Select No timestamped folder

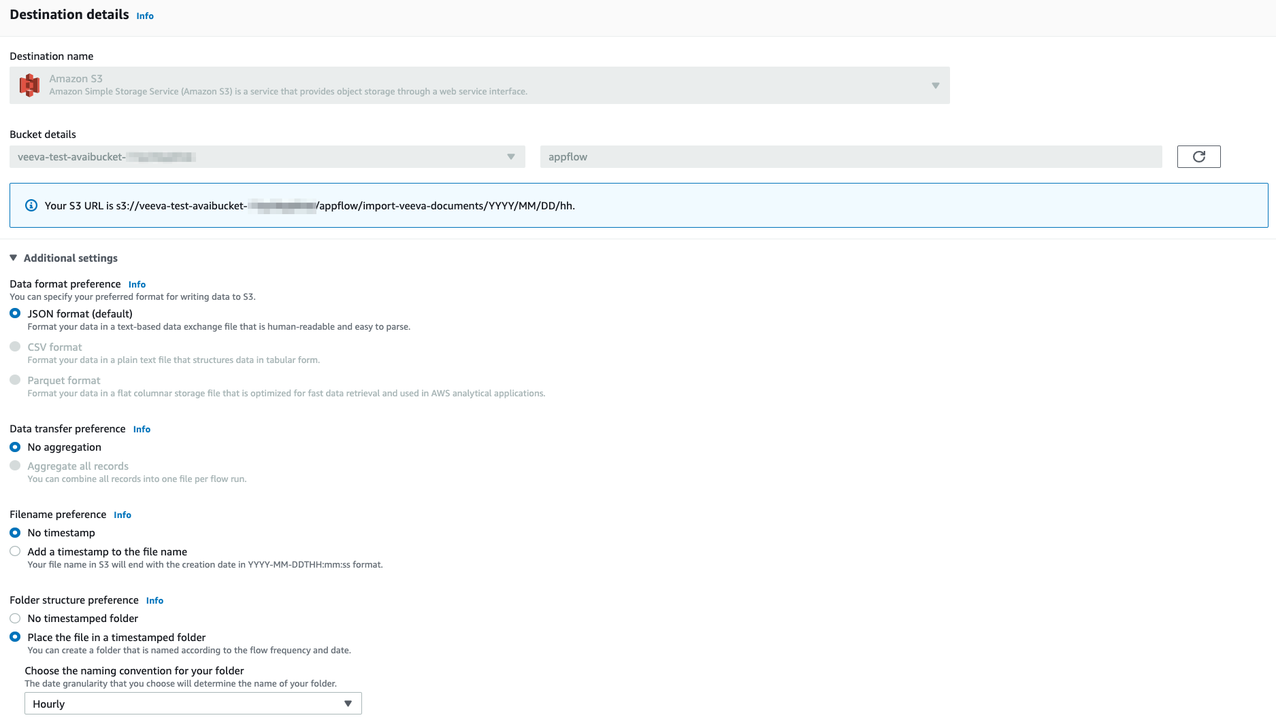pyautogui.click(x=15, y=618)
